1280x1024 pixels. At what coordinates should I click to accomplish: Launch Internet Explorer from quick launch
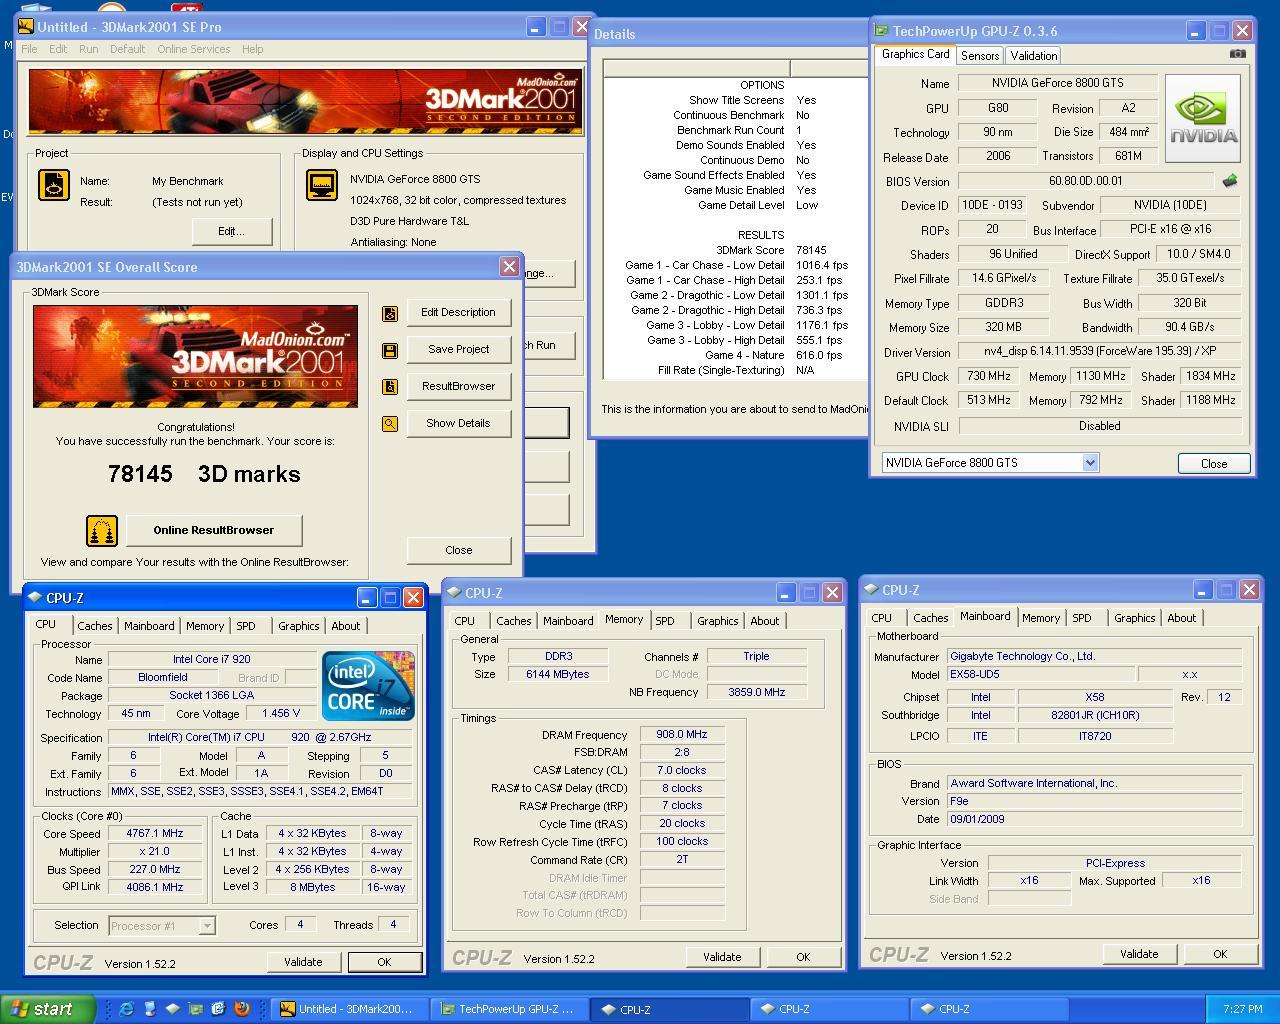click(x=126, y=1009)
